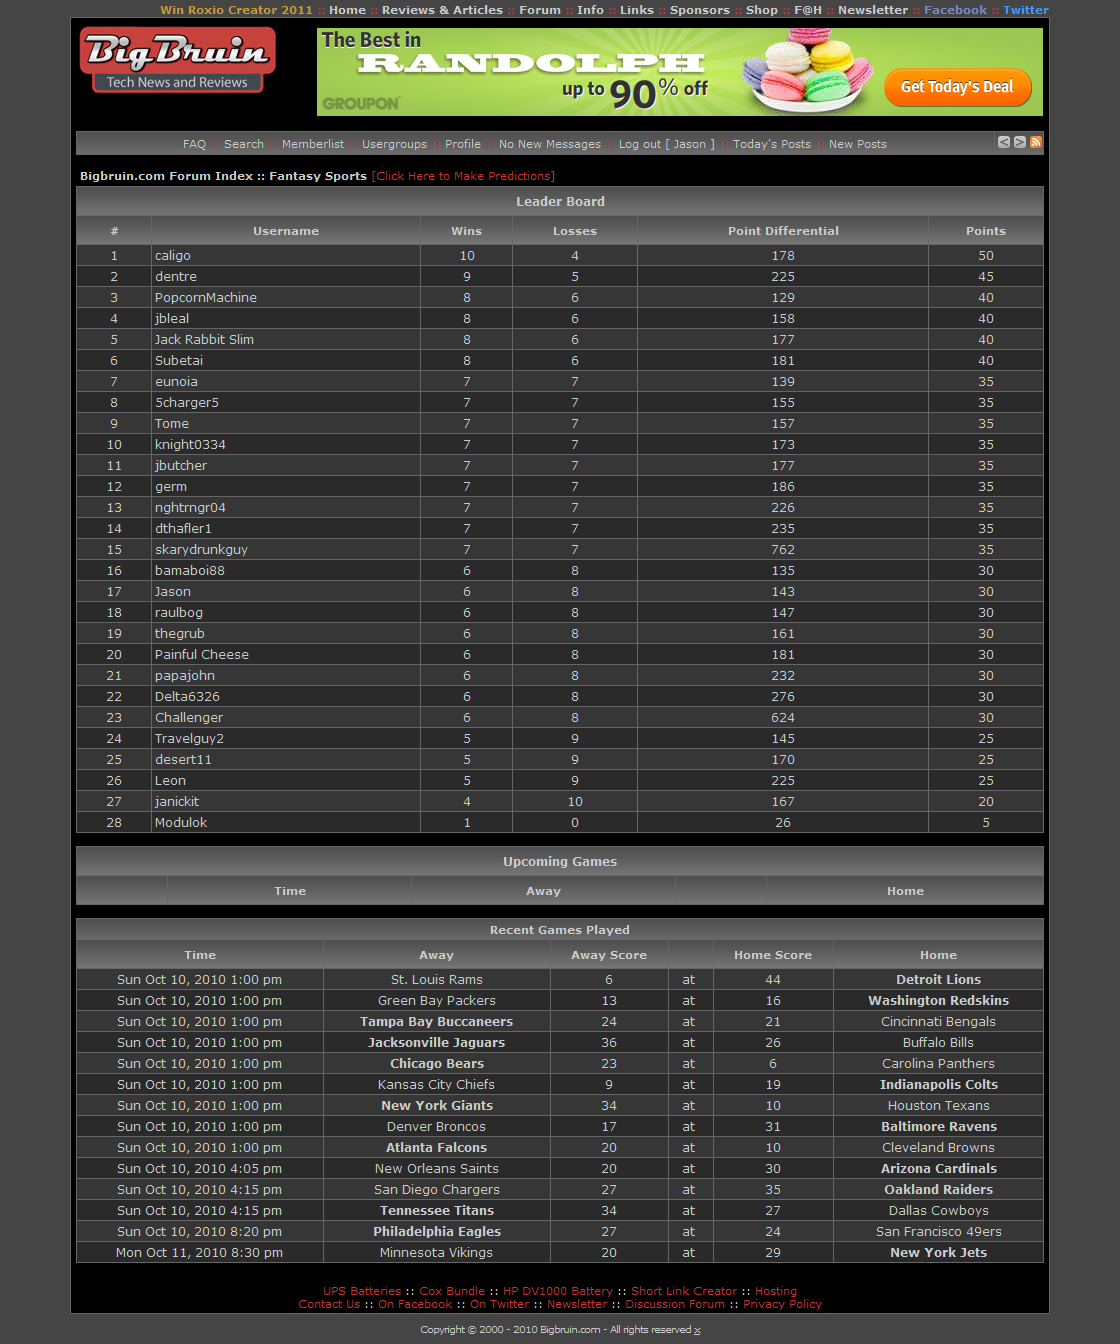Image resolution: width=1120 pixels, height=1344 pixels.
Task: Go to the Sponsors page
Action: (x=700, y=10)
